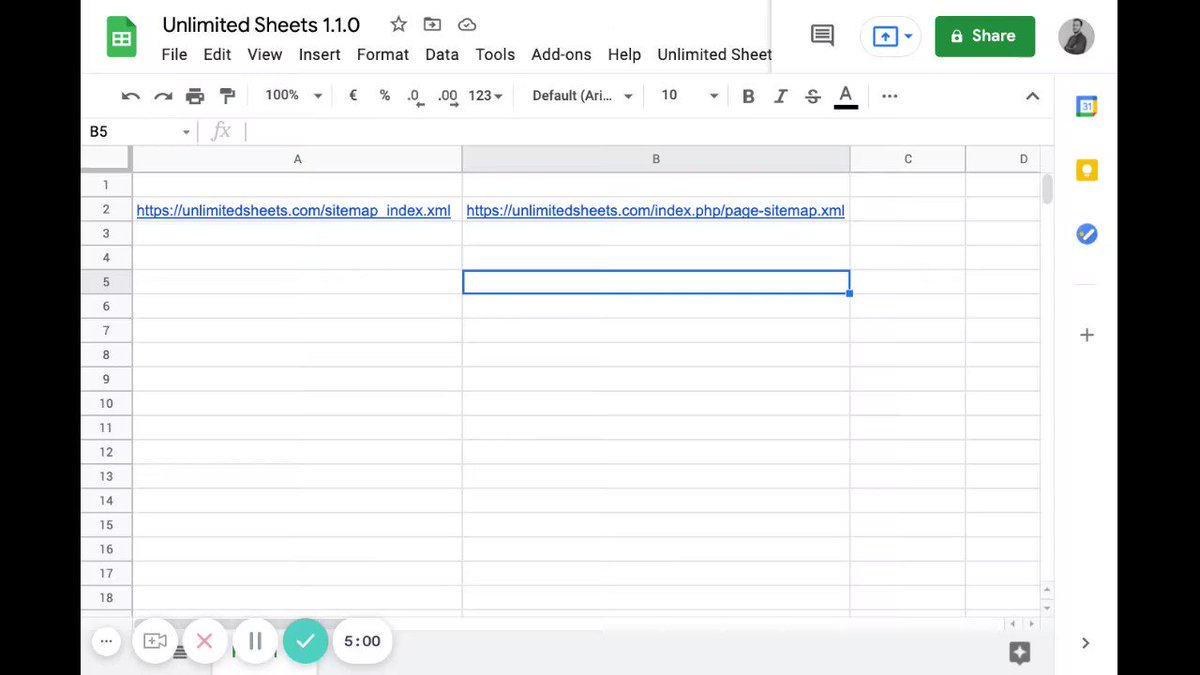
Task: Click the page-sitemap.xml link in B2
Action: 656,211
